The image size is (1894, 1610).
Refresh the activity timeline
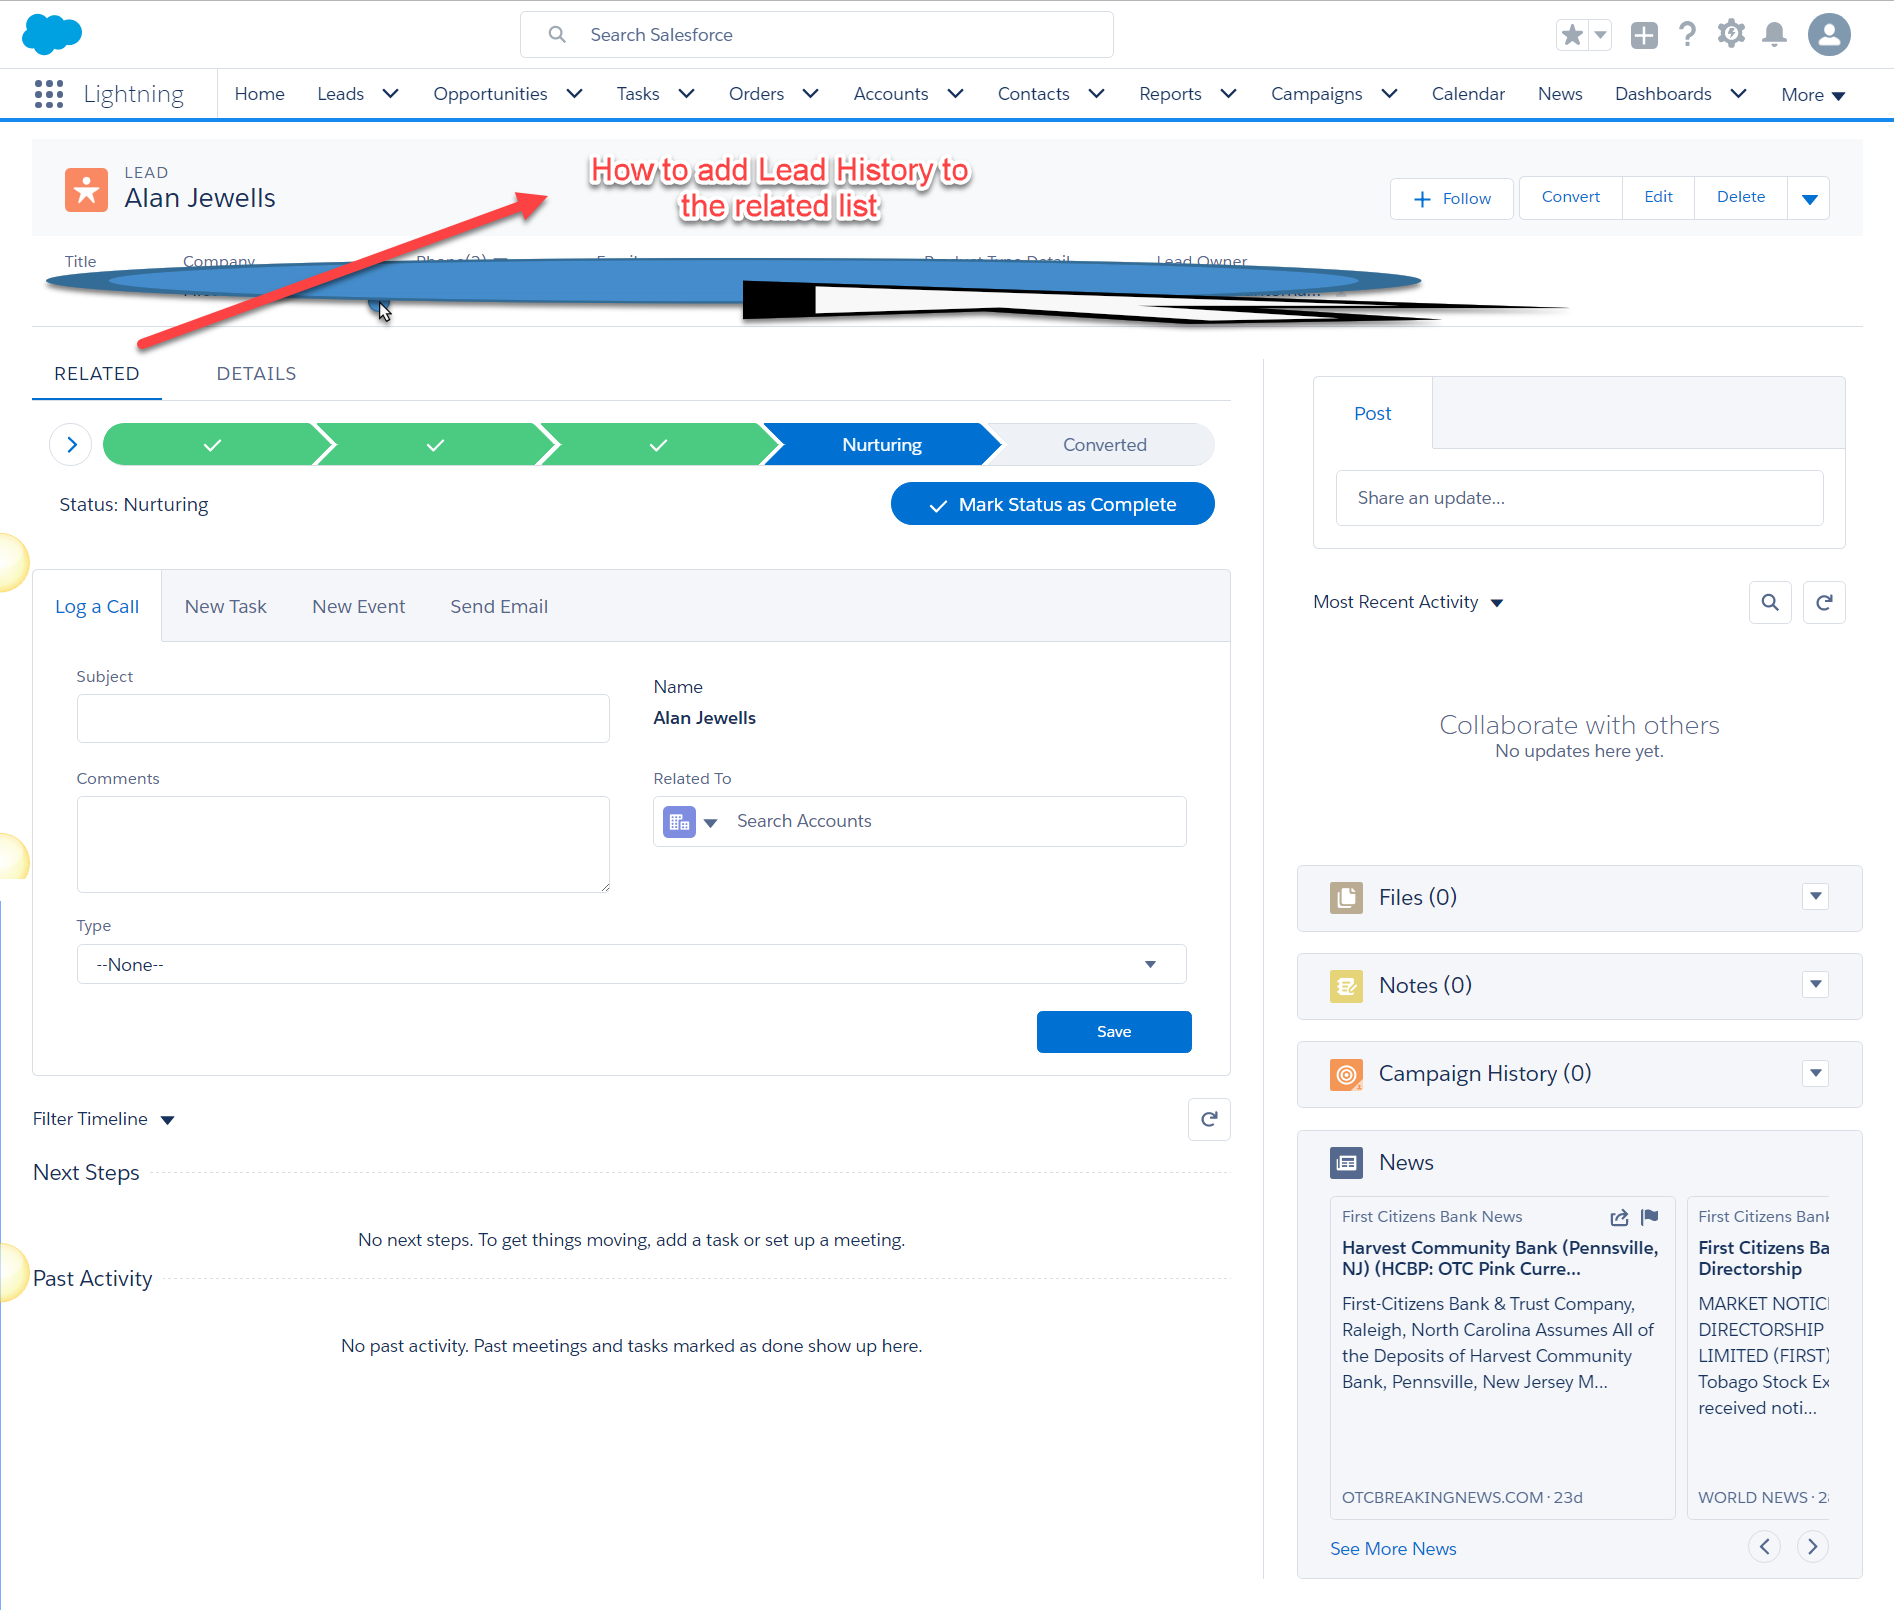[1209, 1119]
